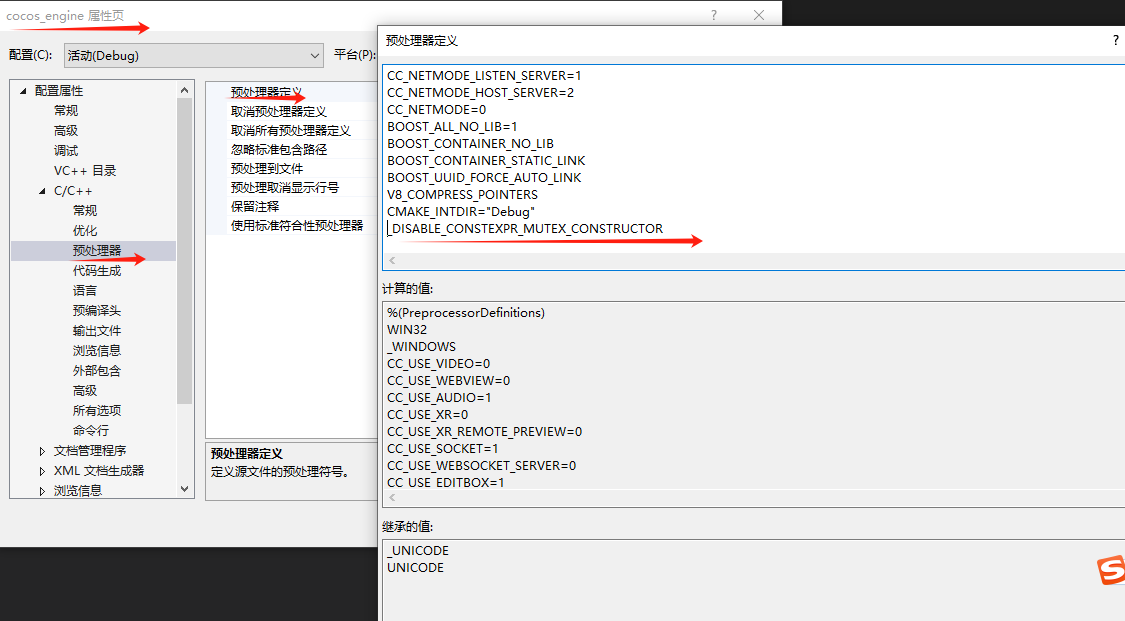Select the 预处理器 tree item
Viewport: 1125px width, 621px height.
97,251
